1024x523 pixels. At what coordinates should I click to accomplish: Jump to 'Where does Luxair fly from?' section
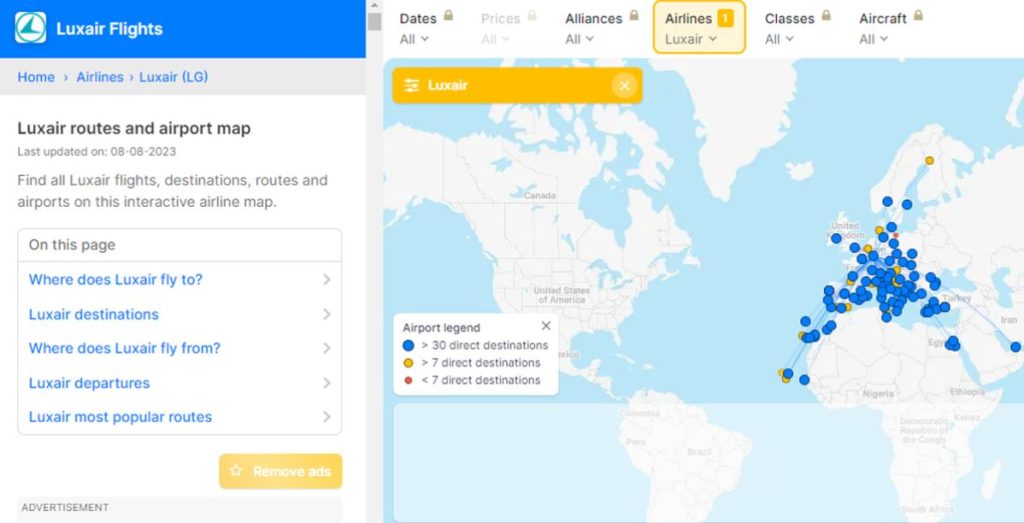click(125, 348)
